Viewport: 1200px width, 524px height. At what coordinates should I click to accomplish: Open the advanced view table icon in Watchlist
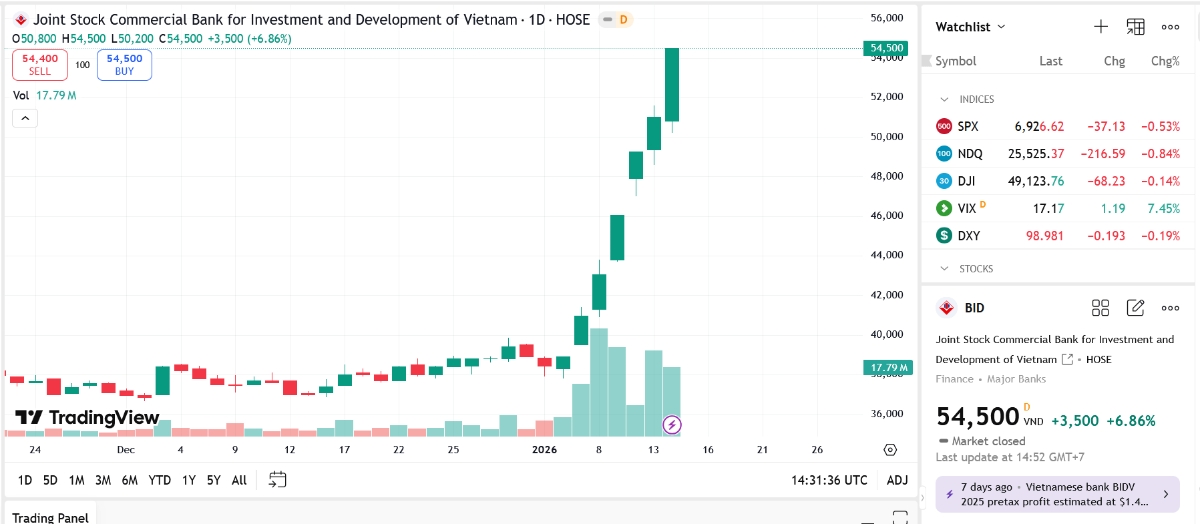click(1135, 27)
